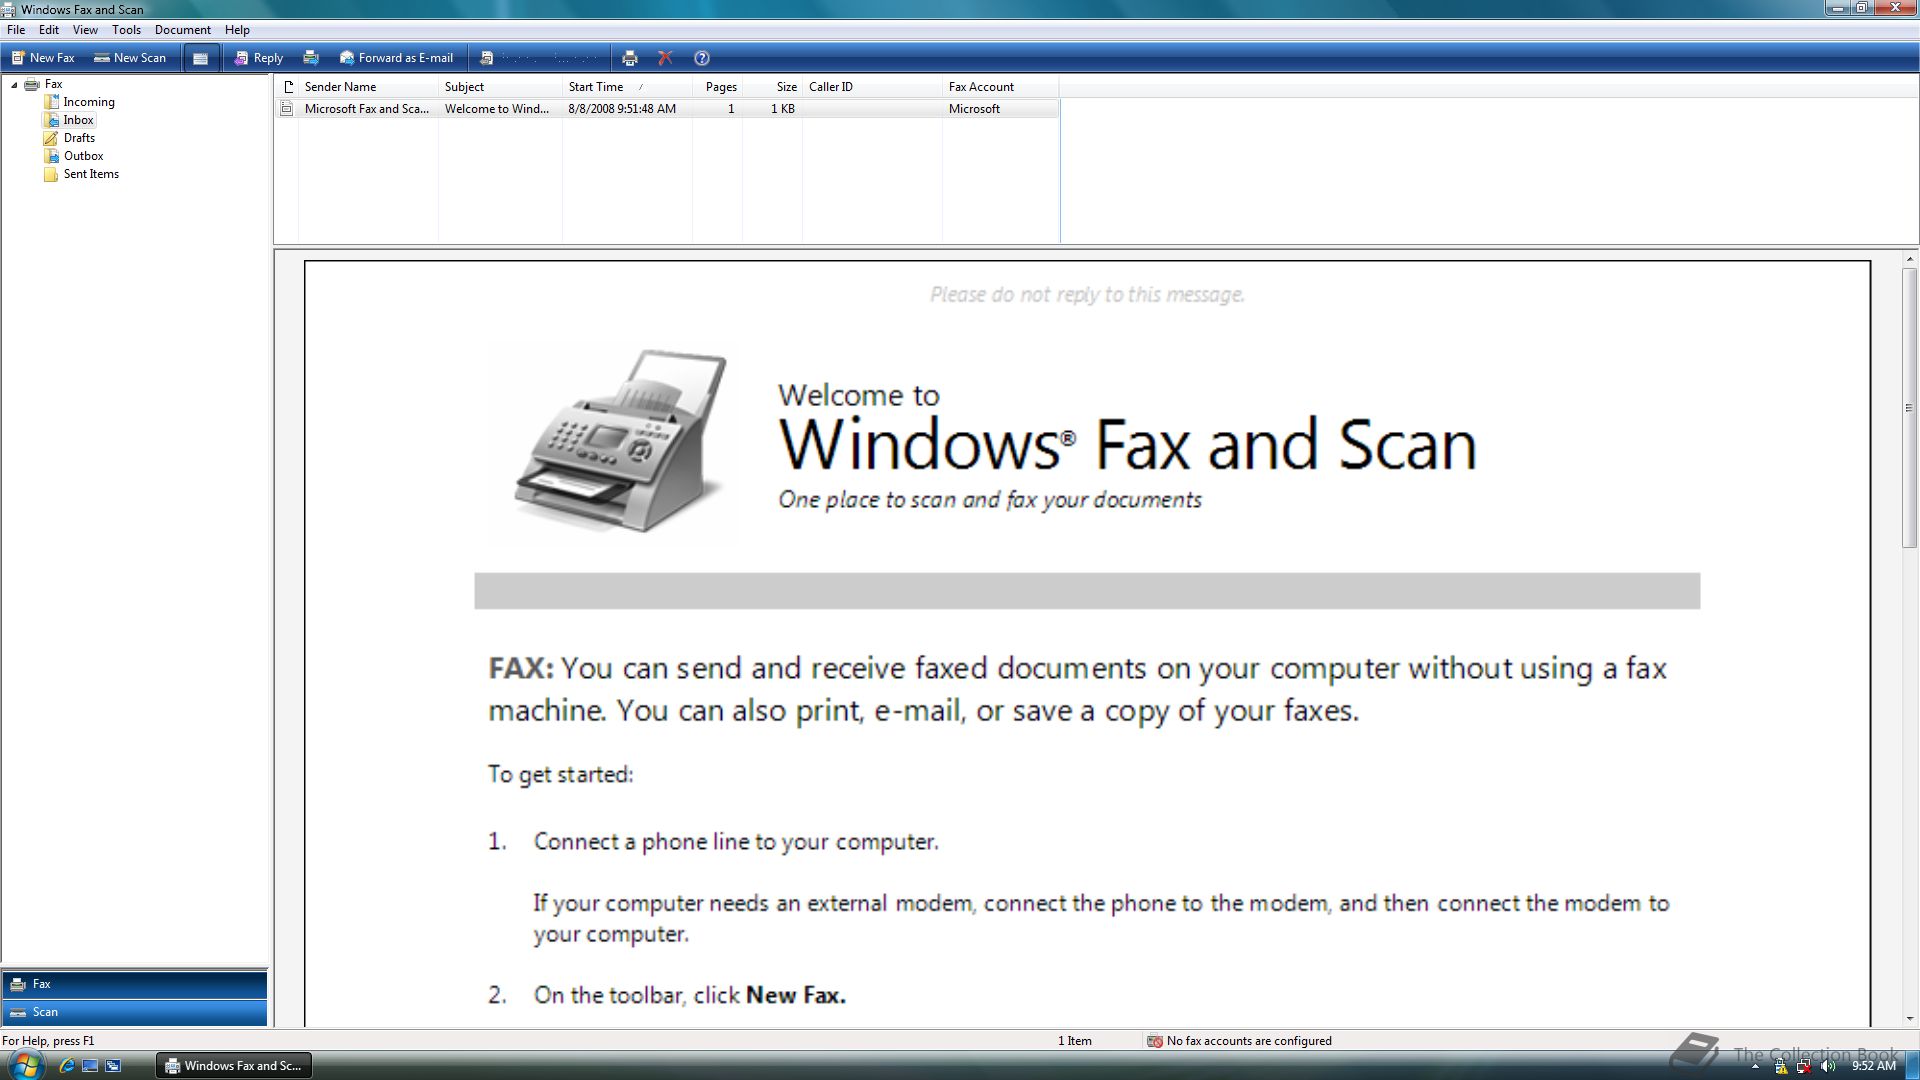Click the 9:52 AM system clock
Image resolution: width=1920 pixels, height=1080 pixels.
[1874, 1066]
